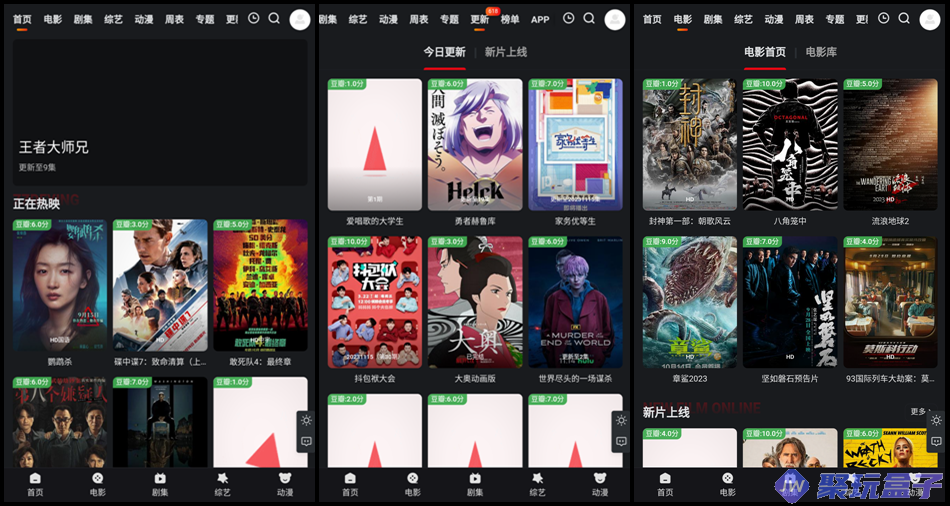This screenshot has height=506, width=950.
Task: Open the 抖包袱大会 poster
Action: pyautogui.click(x=375, y=302)
